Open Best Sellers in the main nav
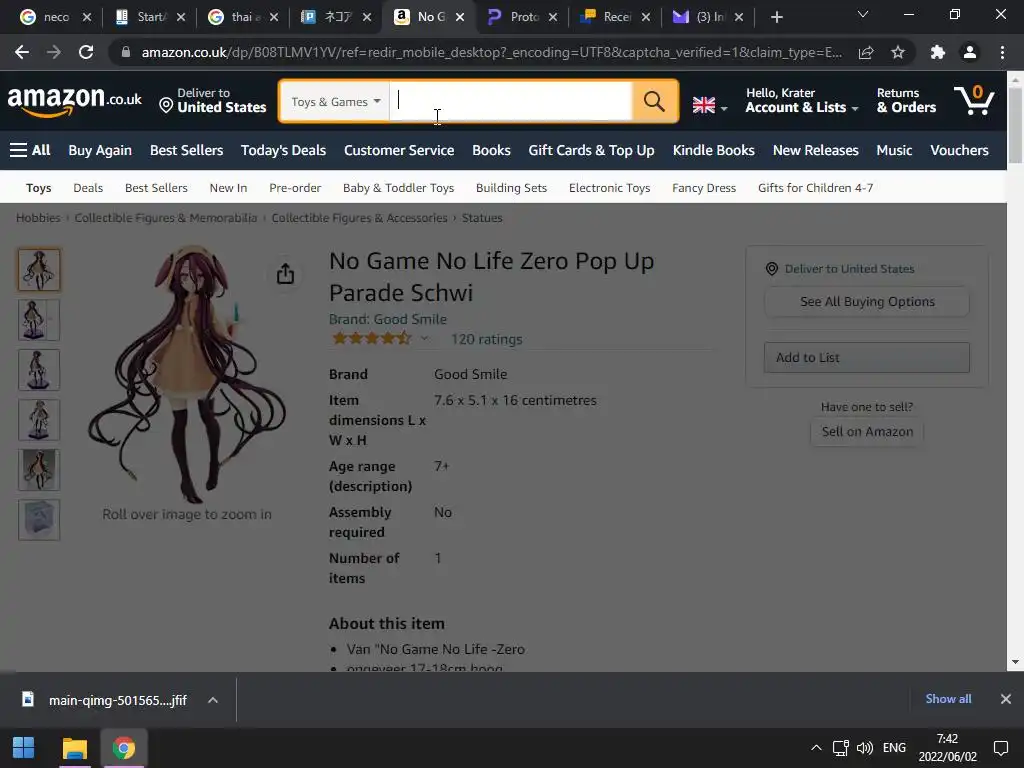 187,150
